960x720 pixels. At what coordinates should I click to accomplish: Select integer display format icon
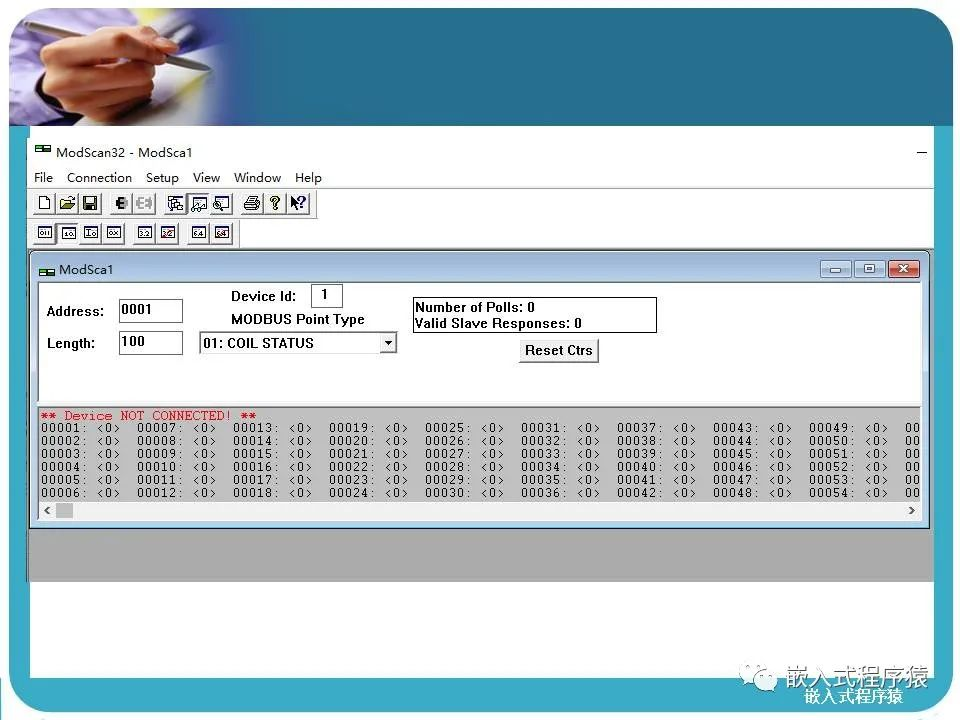pyautogui.click(x=91, y=233)
